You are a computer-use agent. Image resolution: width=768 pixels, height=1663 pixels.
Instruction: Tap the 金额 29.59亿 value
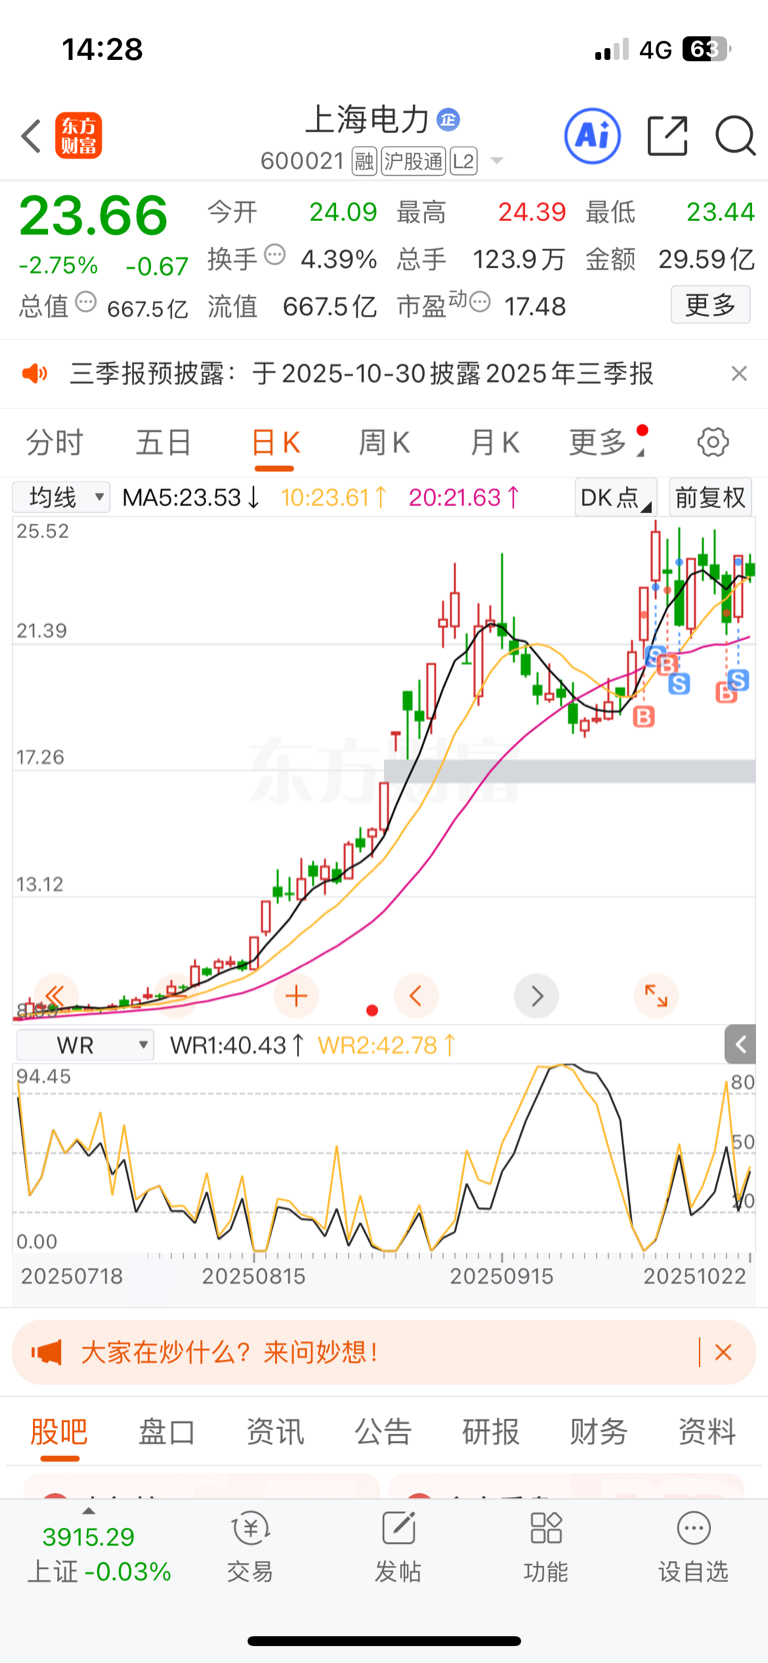point(706,260)
